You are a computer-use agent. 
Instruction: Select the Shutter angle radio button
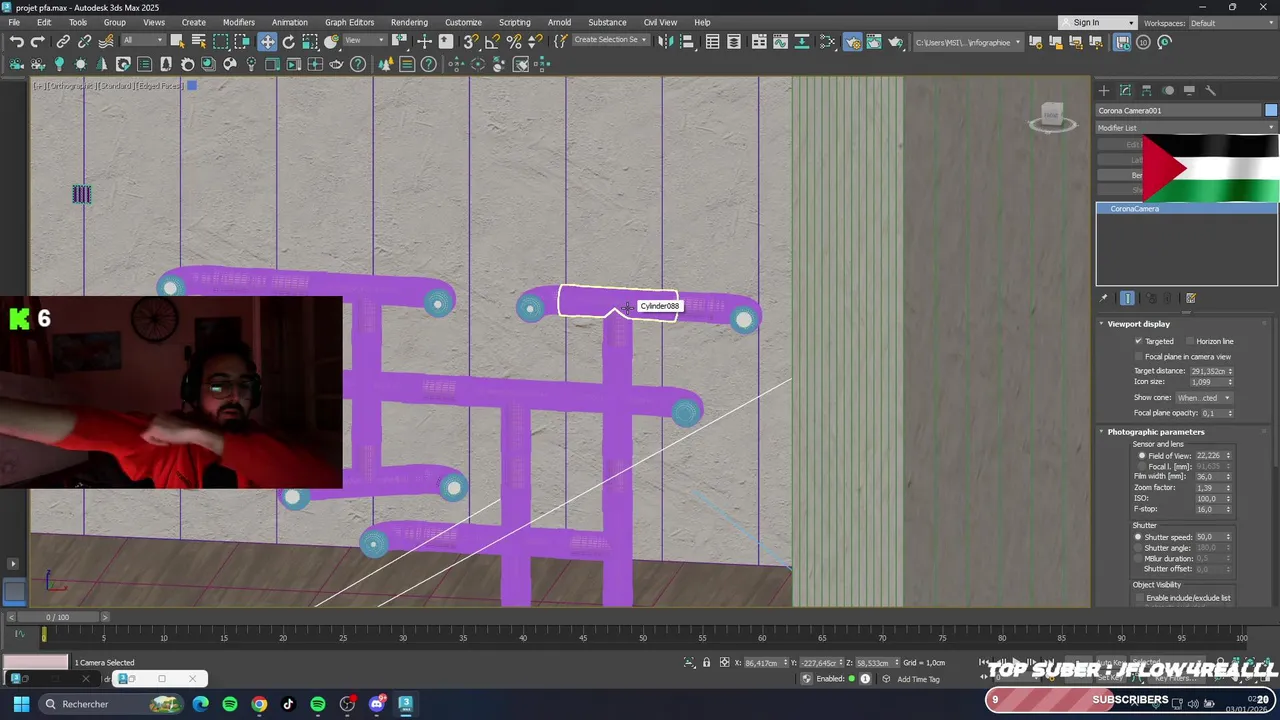(x=1138, y=548)
